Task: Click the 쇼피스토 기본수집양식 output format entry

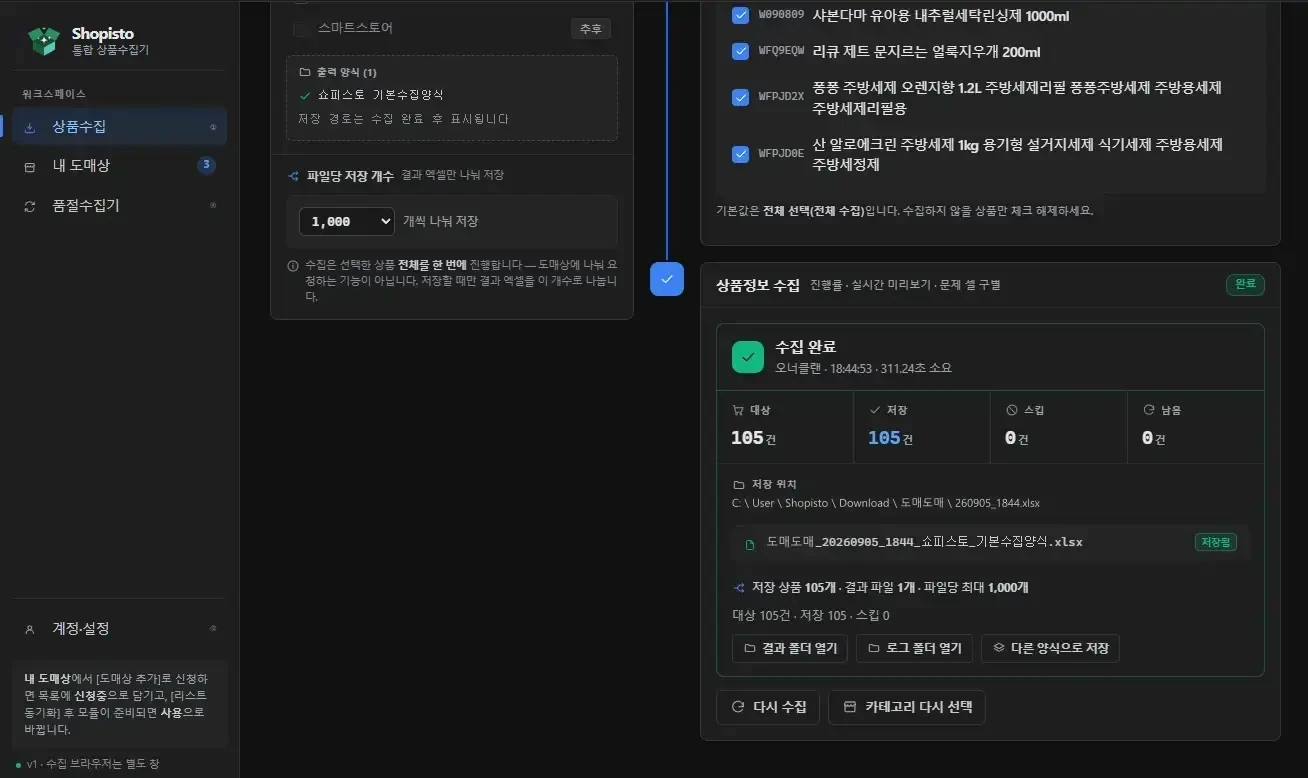Action: point(380,95)
